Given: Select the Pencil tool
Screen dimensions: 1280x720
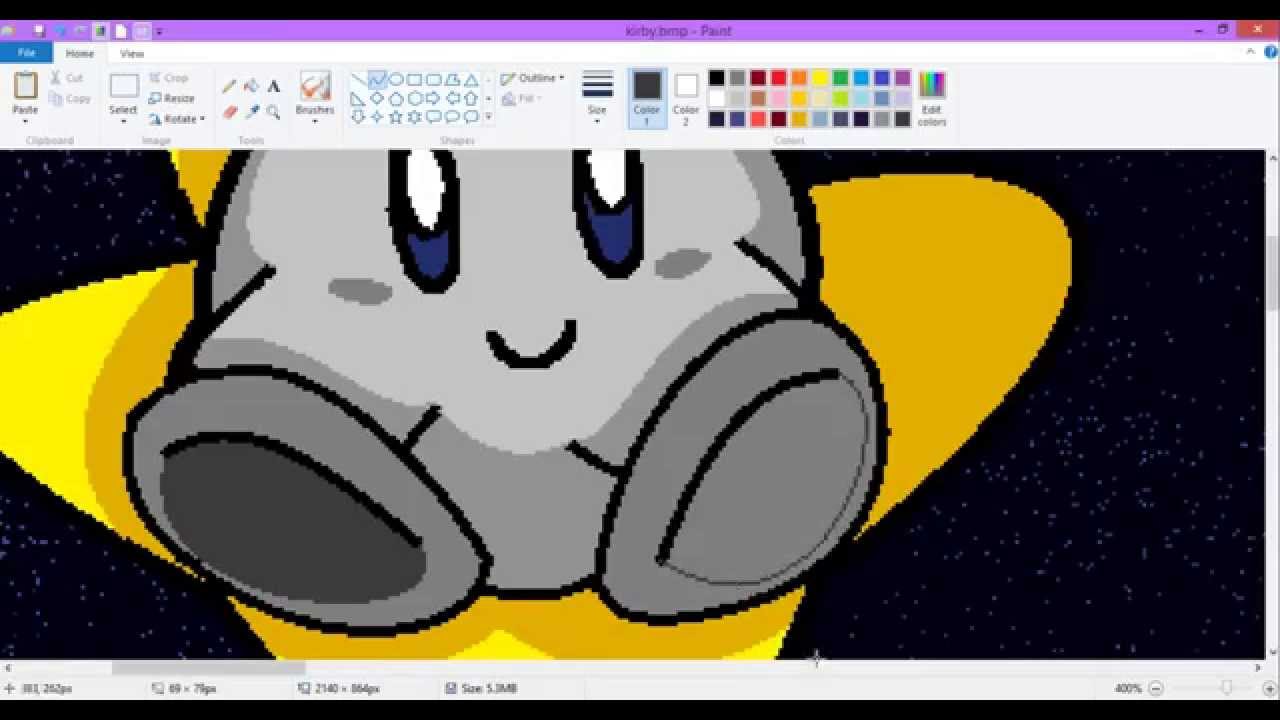Looking at the screenshot, I should coord(229,86).
